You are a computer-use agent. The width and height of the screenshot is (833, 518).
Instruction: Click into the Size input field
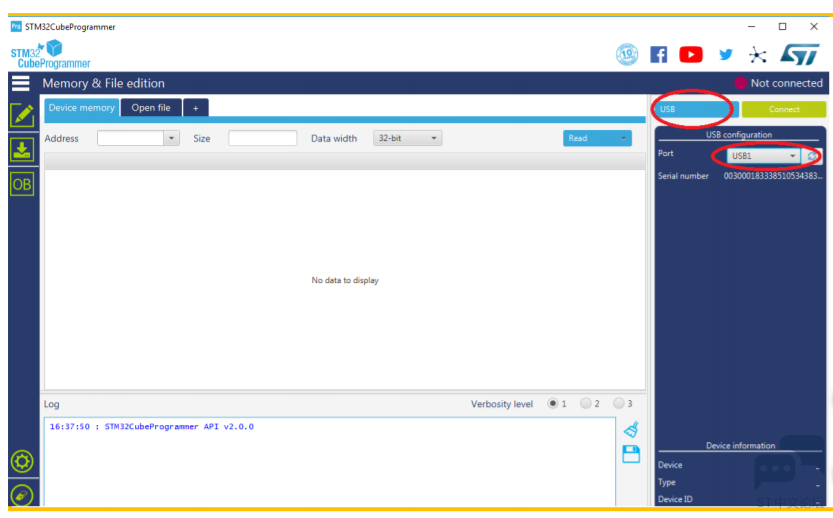coord(262,138)
